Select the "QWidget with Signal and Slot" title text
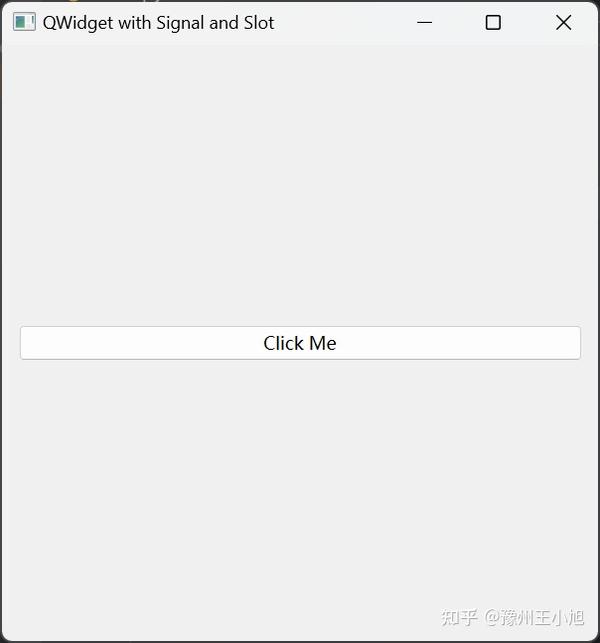Screen dimensions: 600x643 pyautogui.click(x=158, y=23)
